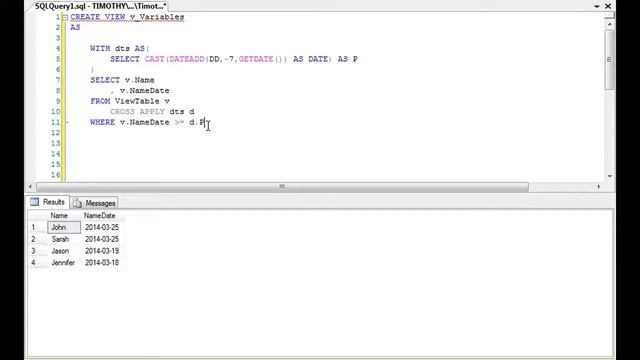Viewport: 640px width, 360px height.
Task: Select the SQLQuery1.sql document tab
Action: tap(100, 6)
